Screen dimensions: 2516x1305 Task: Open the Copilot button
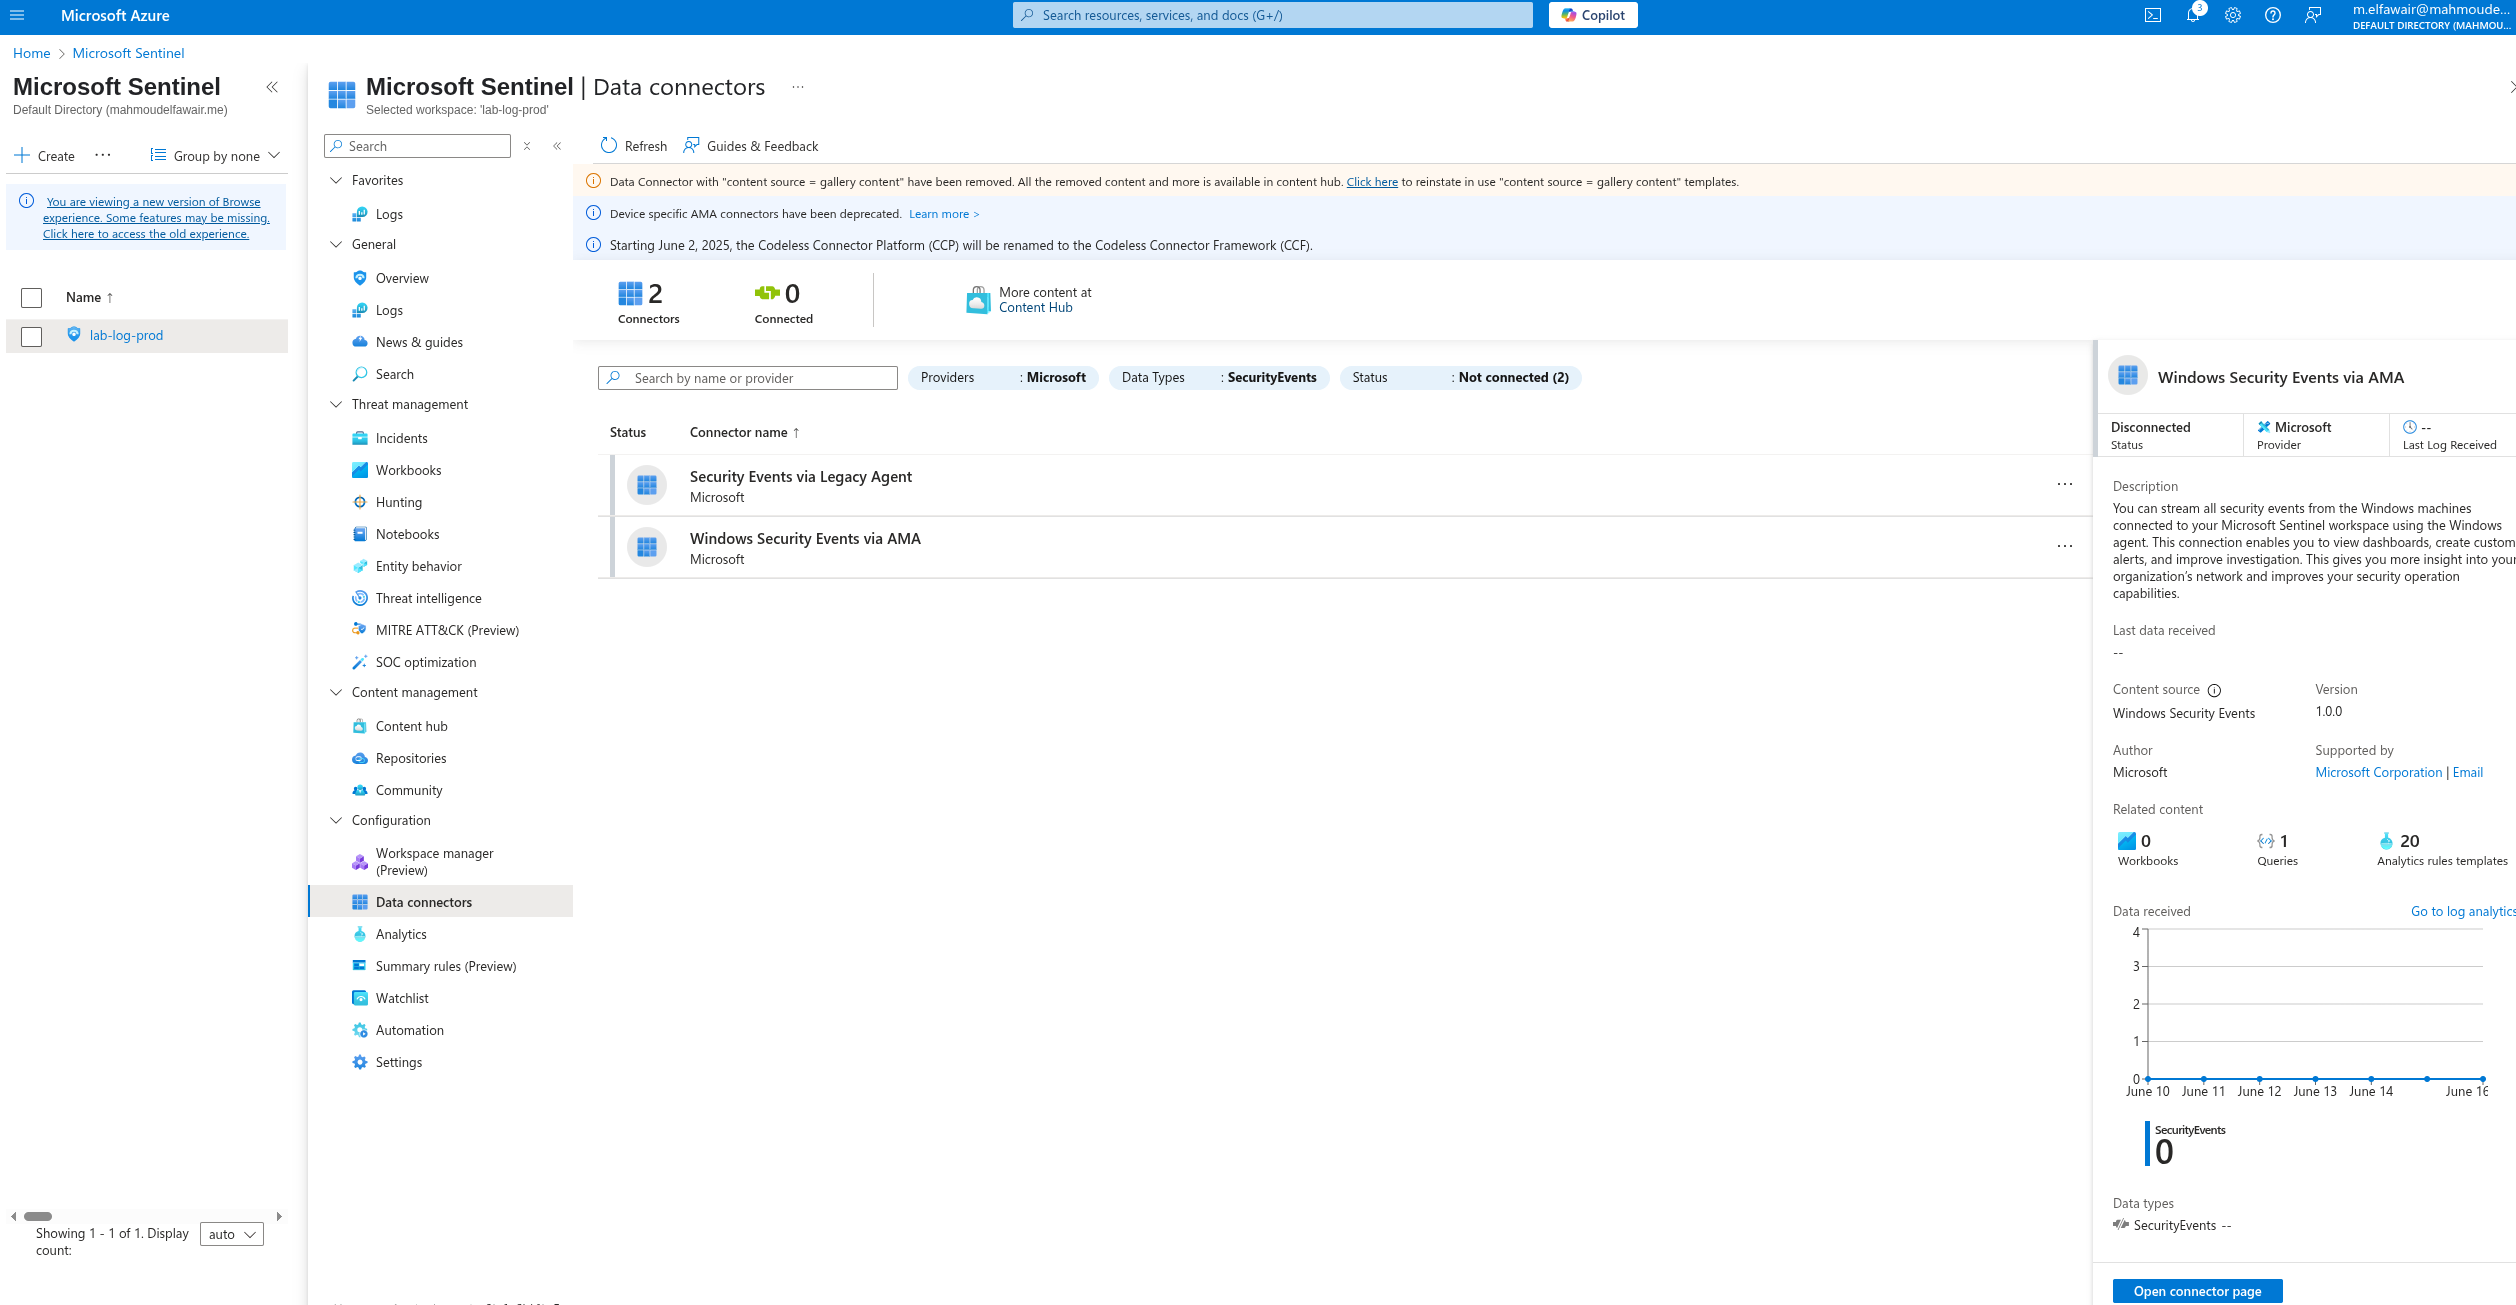(x=1593, y=15)
